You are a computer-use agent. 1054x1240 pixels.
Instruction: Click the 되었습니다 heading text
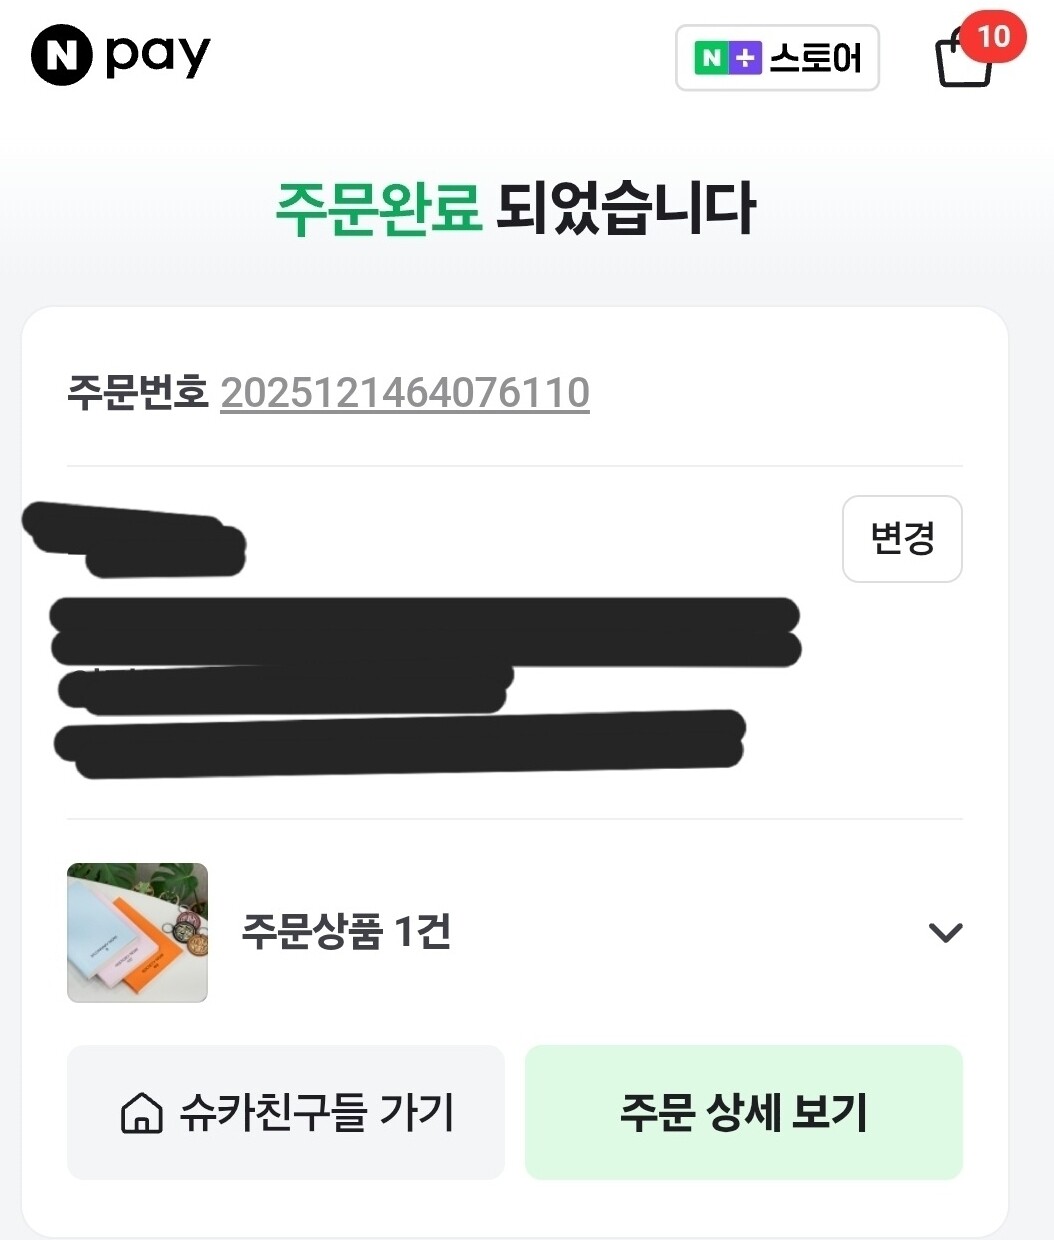[625, 208]
